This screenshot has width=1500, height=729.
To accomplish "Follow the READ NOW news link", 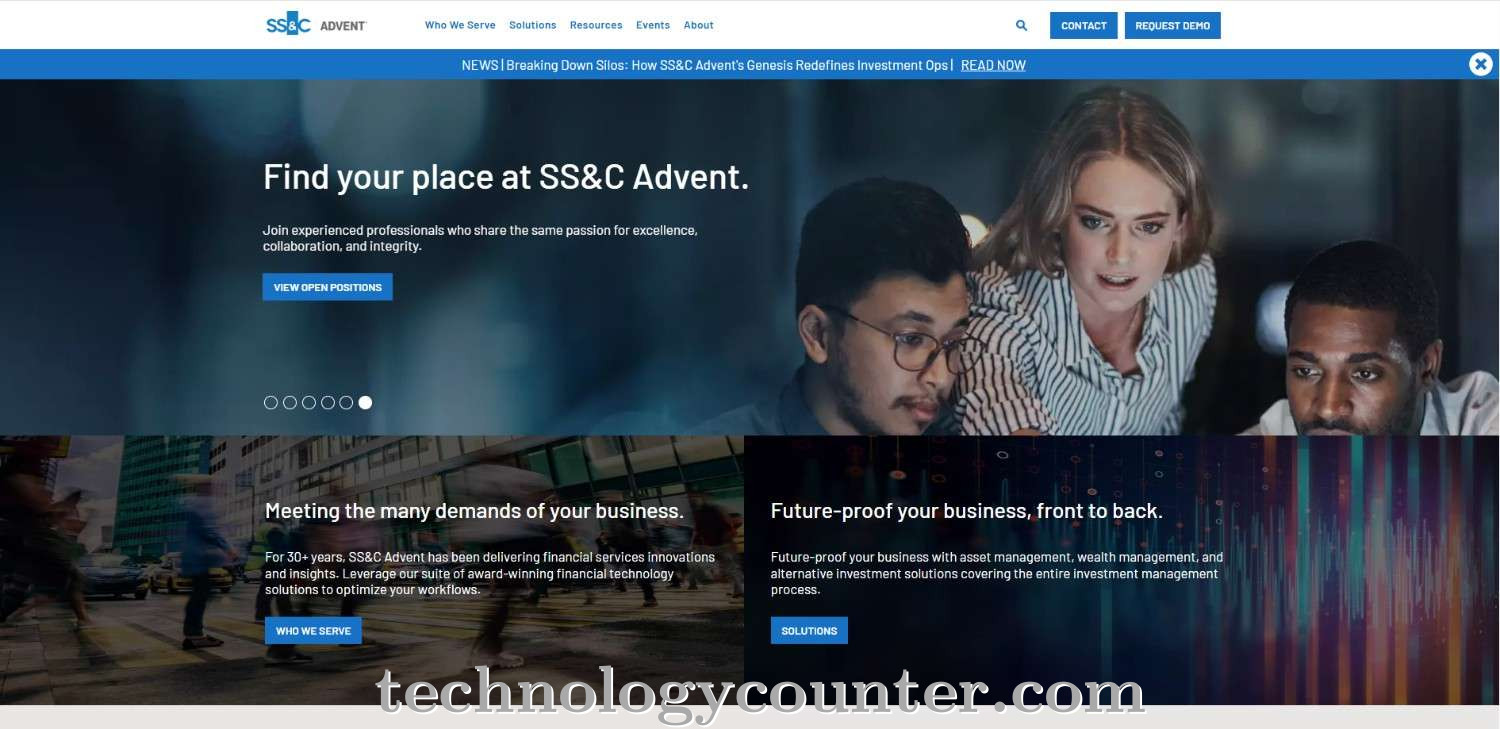I will pos(993,65).
